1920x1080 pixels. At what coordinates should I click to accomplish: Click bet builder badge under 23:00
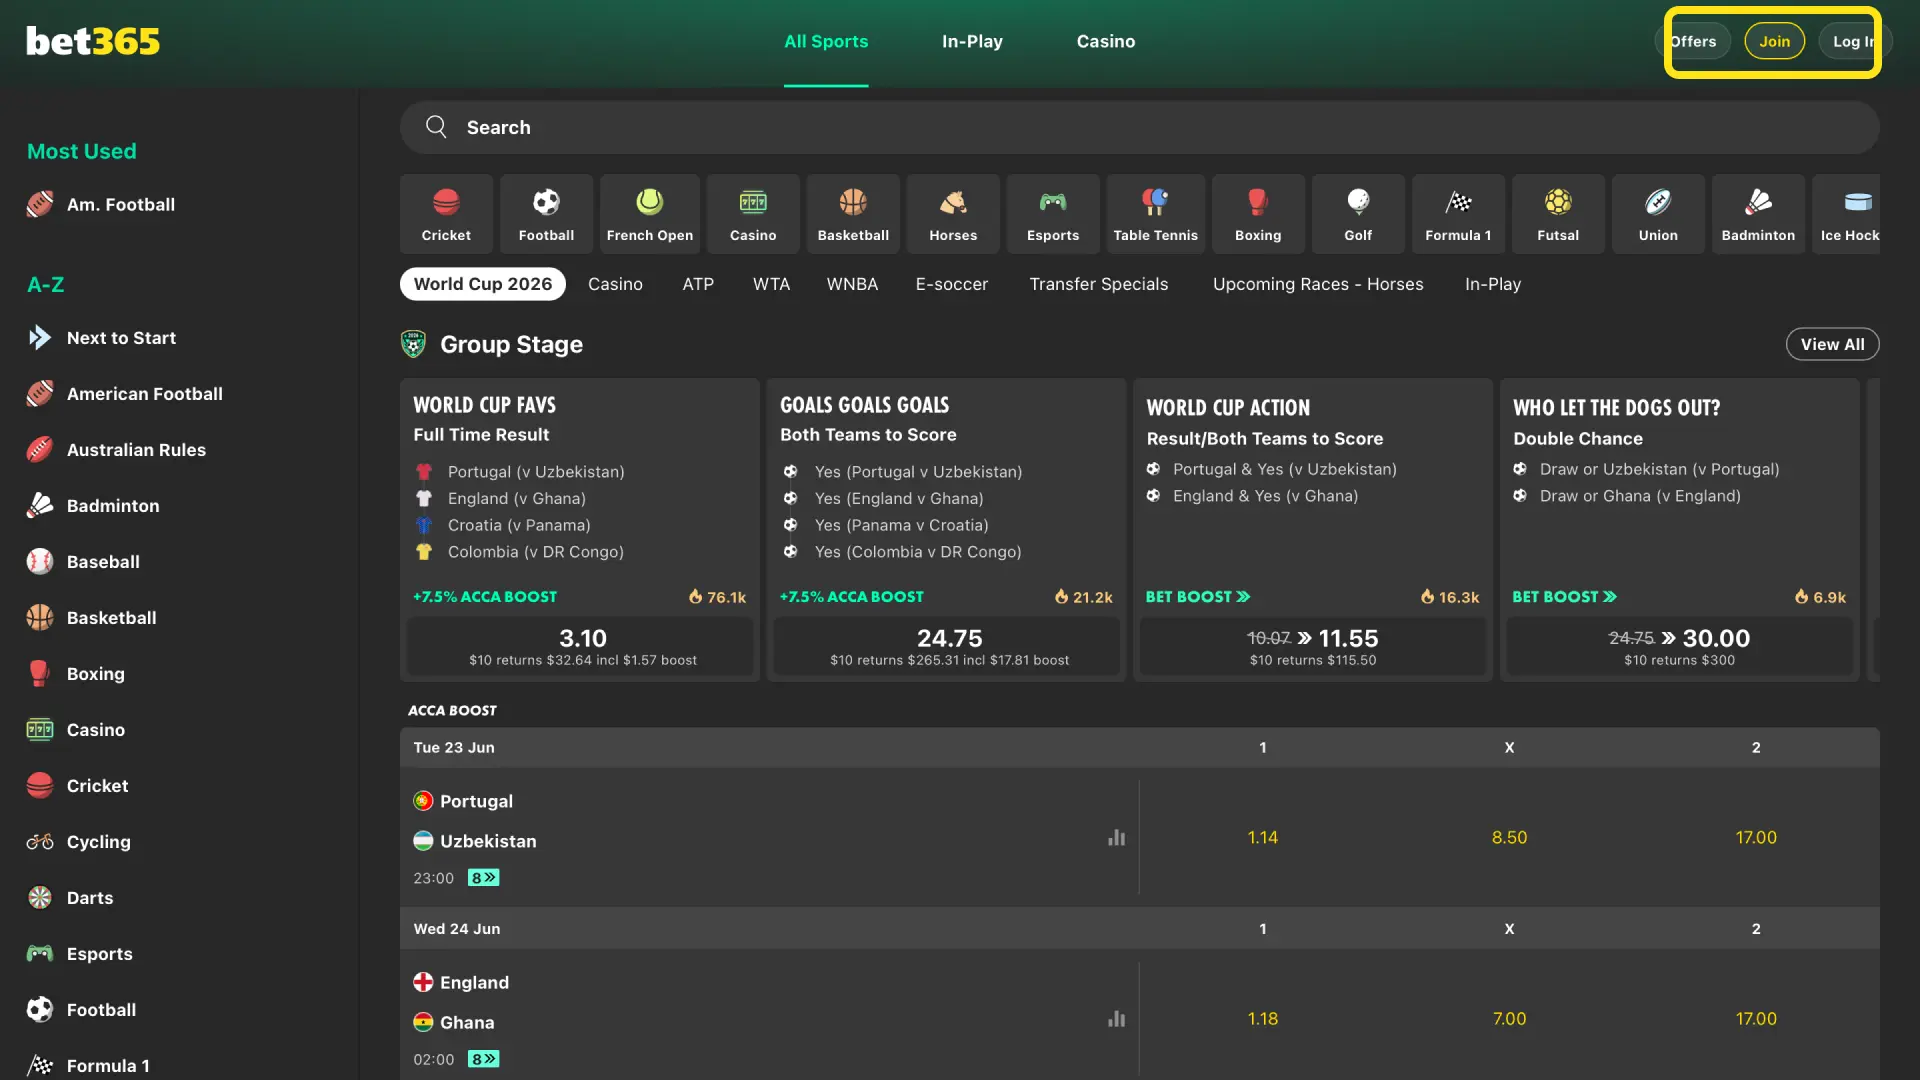[x=484, y=878]
